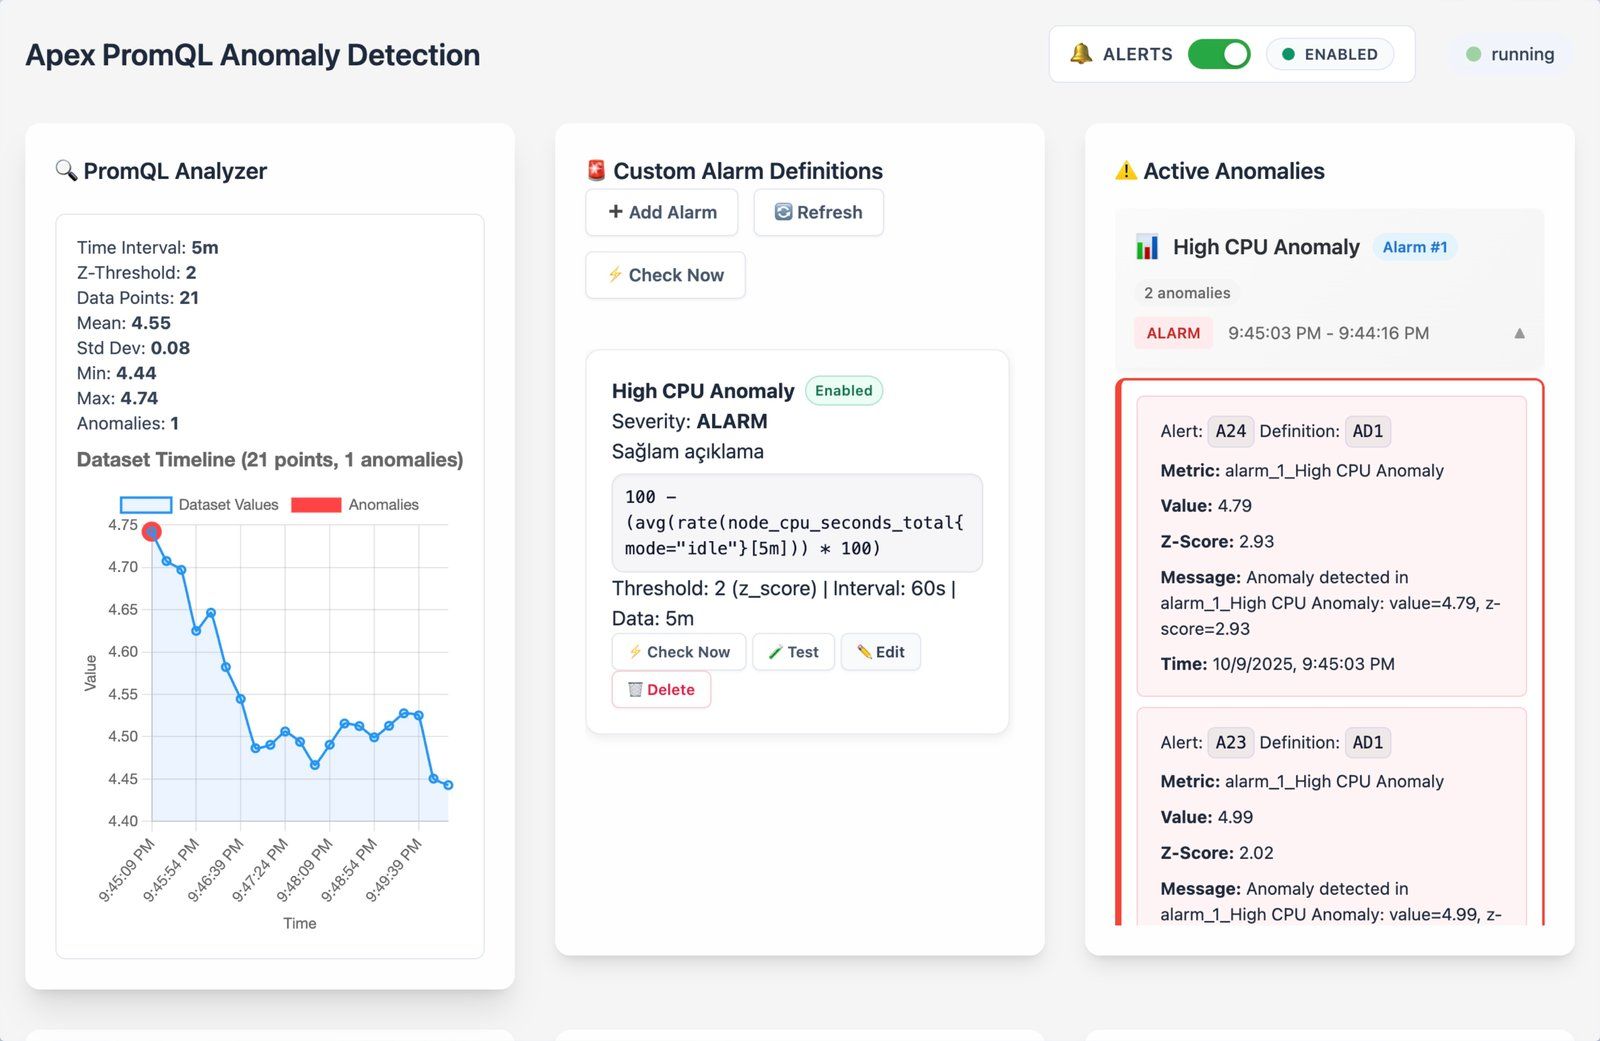Click the Mean: 4.55 stat
The width and height of the screenshot is (1600, 1041).
[x=124, y=323]
